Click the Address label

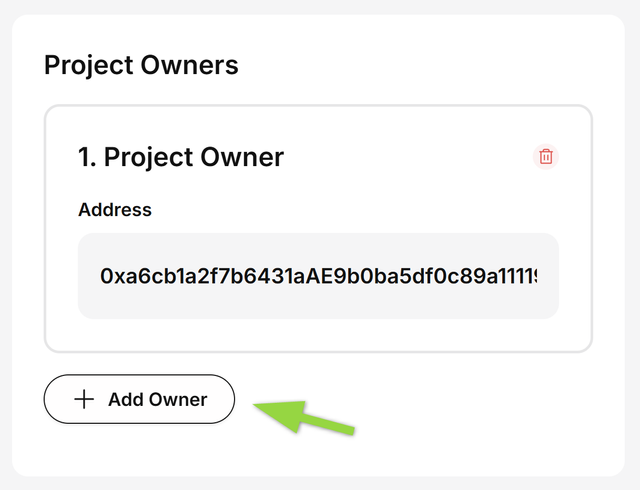[x=115, y=210]
